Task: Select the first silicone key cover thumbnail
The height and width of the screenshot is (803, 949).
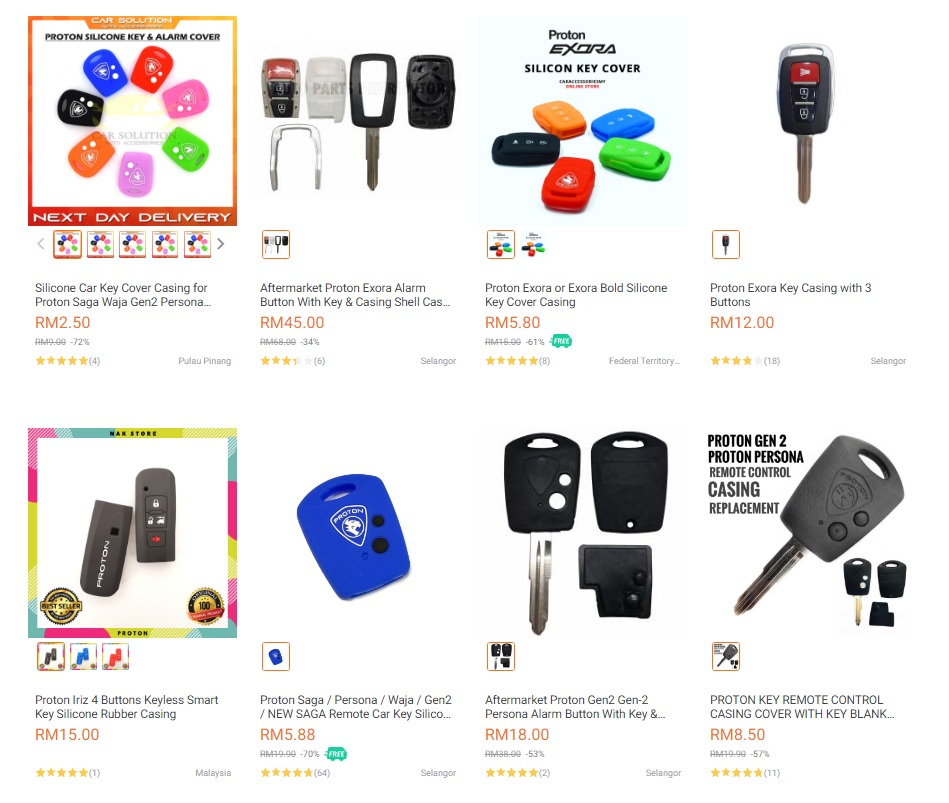Action: [67, 244]
